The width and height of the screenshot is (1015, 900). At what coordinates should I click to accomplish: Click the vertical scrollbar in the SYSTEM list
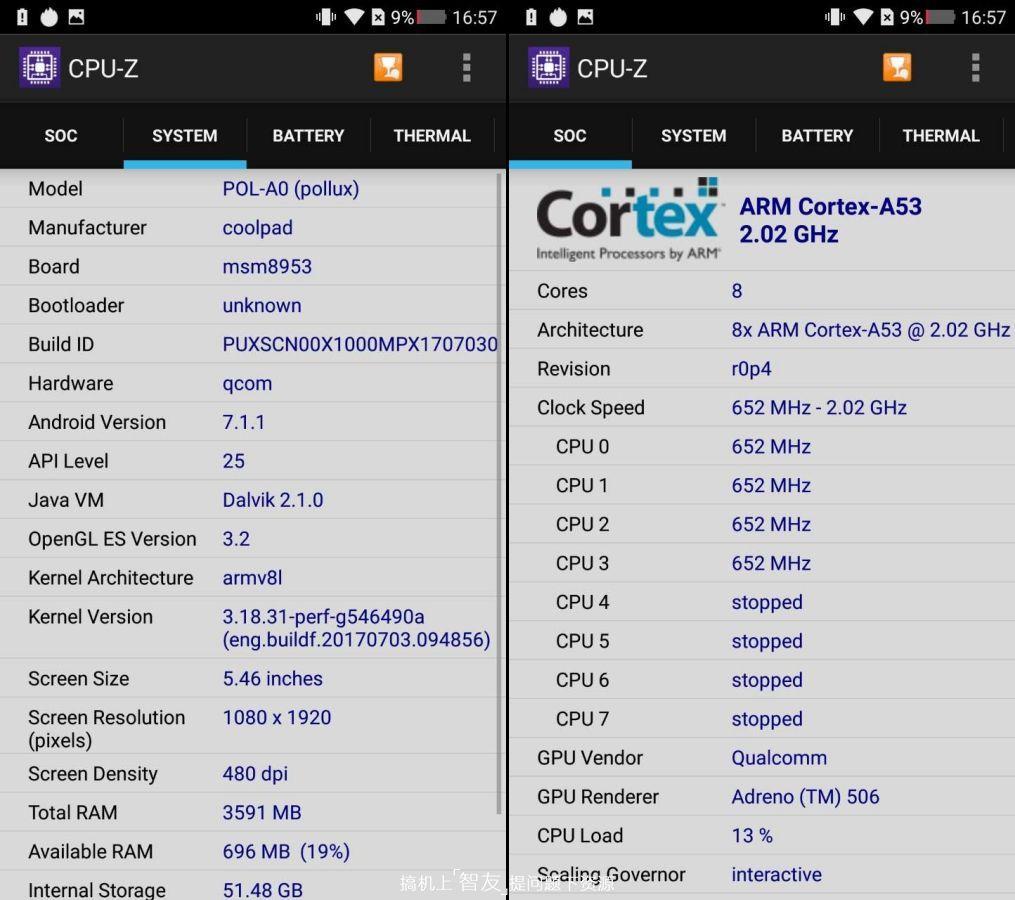click(x=498, y=493)
